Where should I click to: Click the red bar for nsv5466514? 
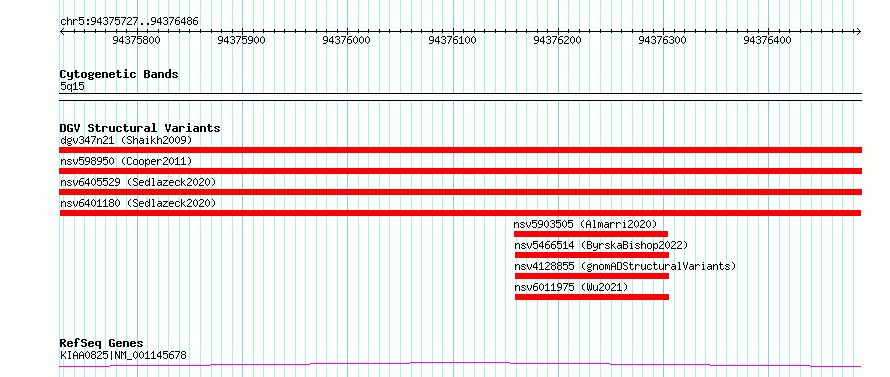coord(592,255)
